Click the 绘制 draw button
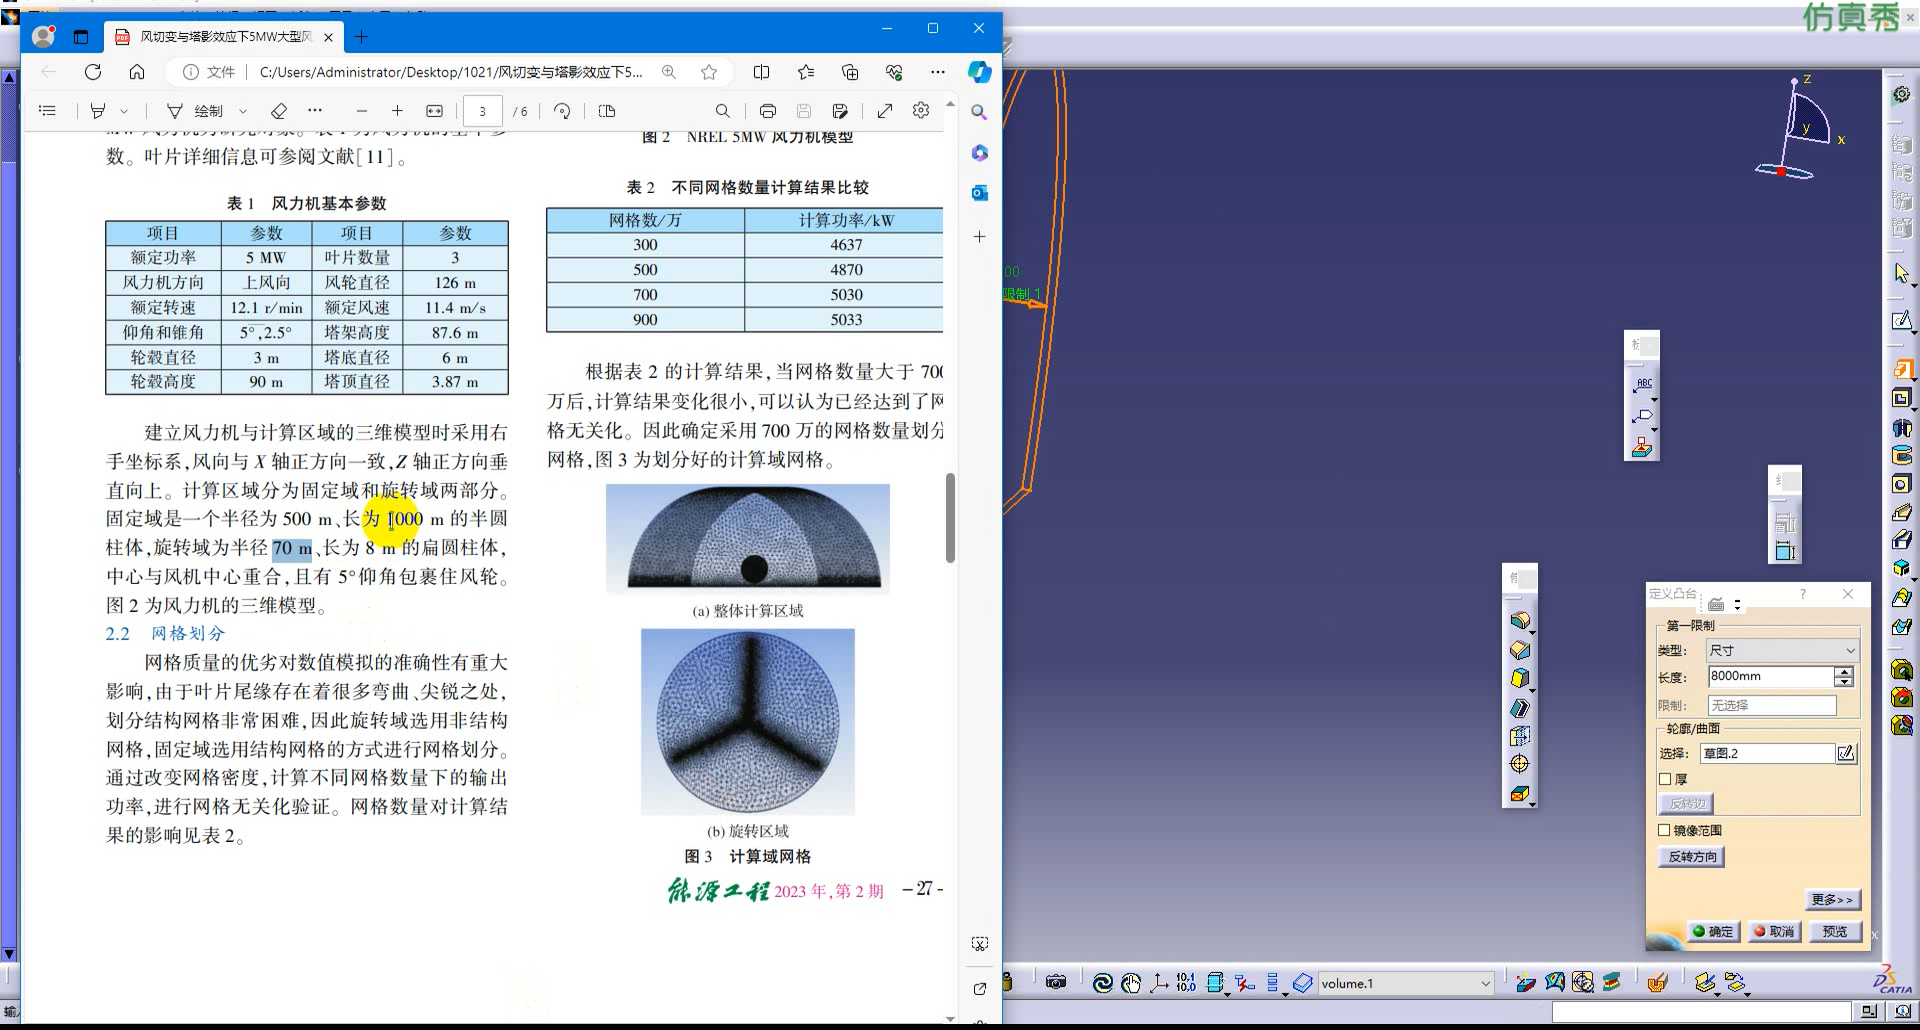This screenshot has height=1030, width=1920. [196, 111]
